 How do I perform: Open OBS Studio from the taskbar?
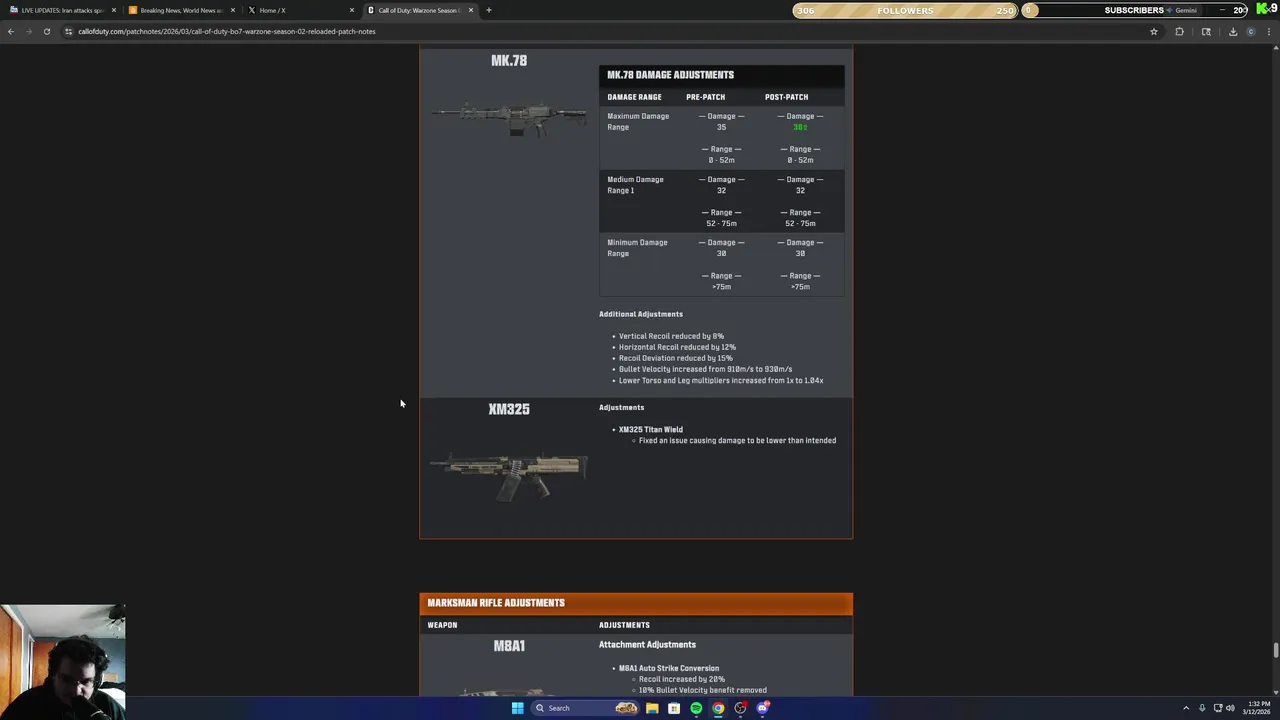(740, 708)
